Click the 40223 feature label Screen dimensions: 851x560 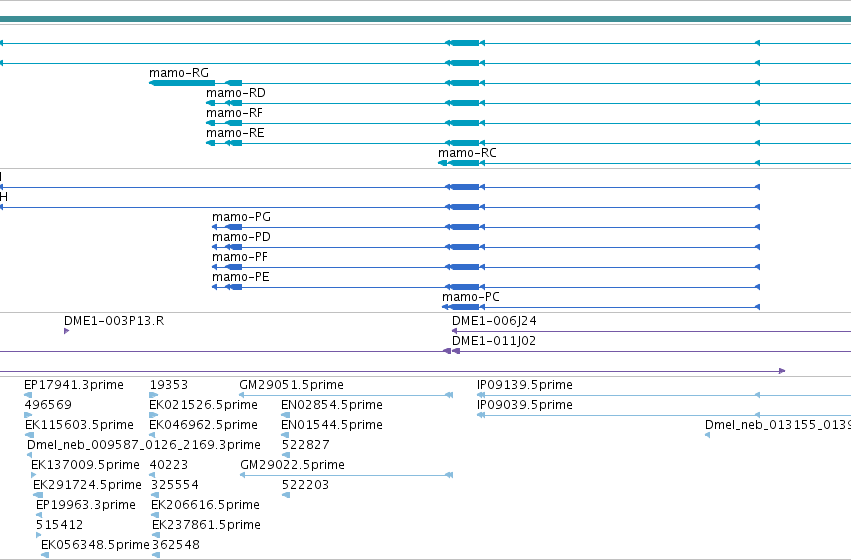pos(169,466)
